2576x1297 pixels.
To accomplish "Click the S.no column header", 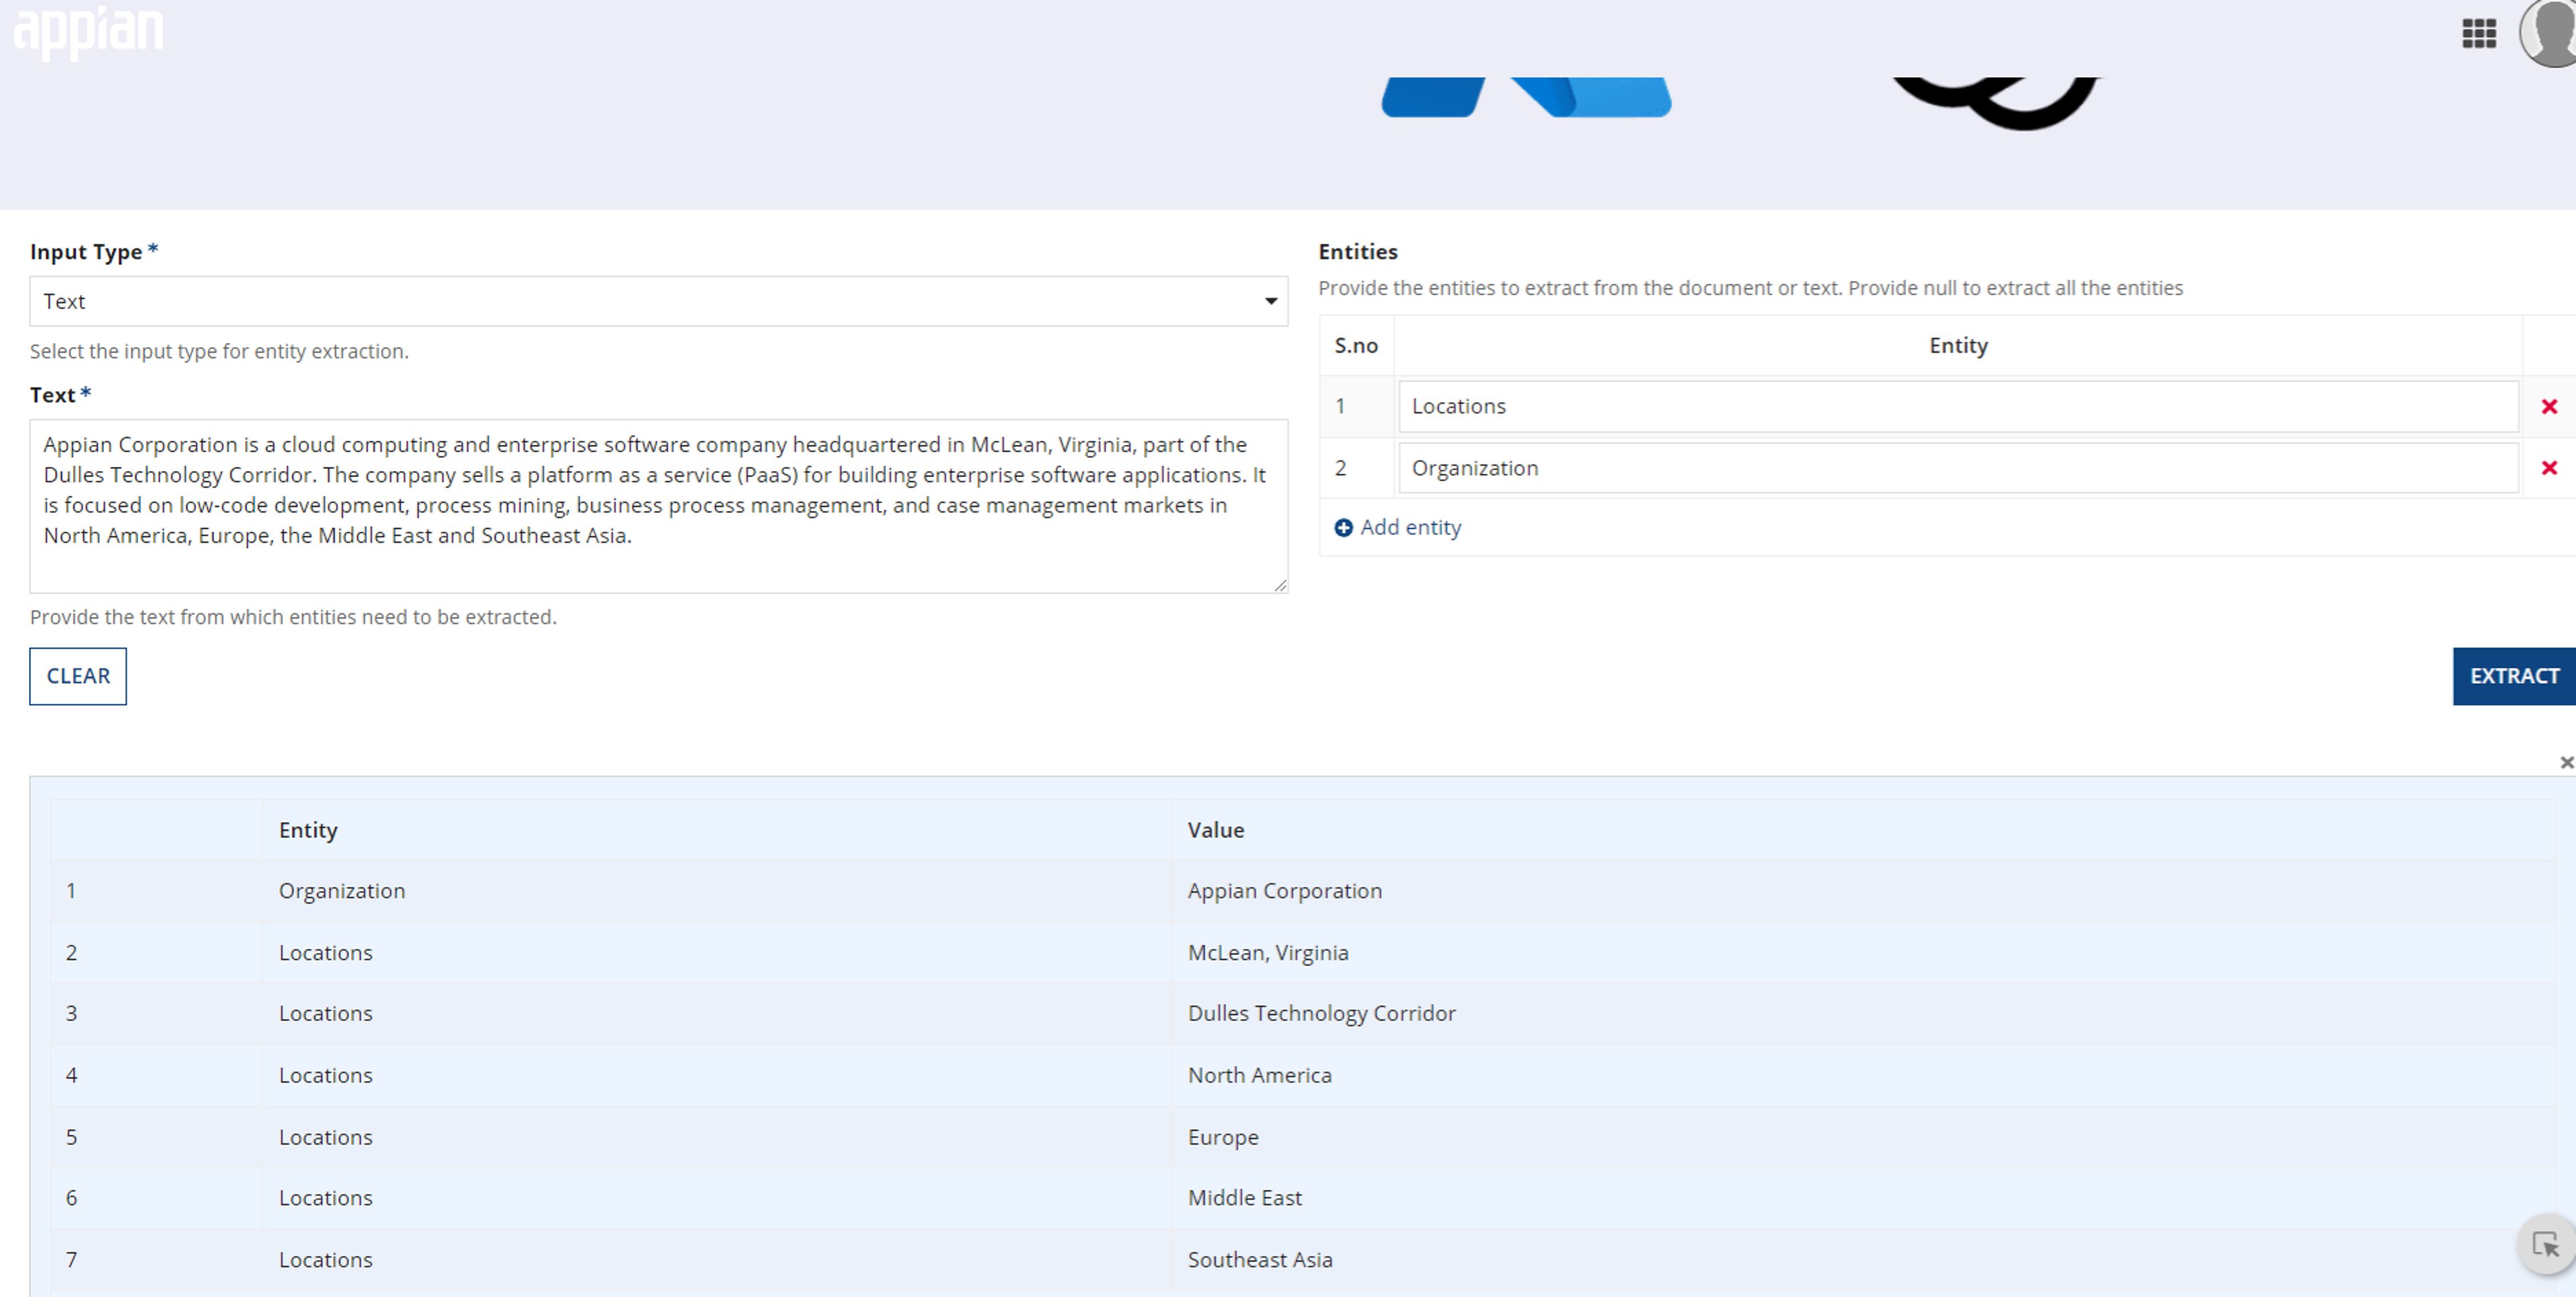I will click(1356, 346).
